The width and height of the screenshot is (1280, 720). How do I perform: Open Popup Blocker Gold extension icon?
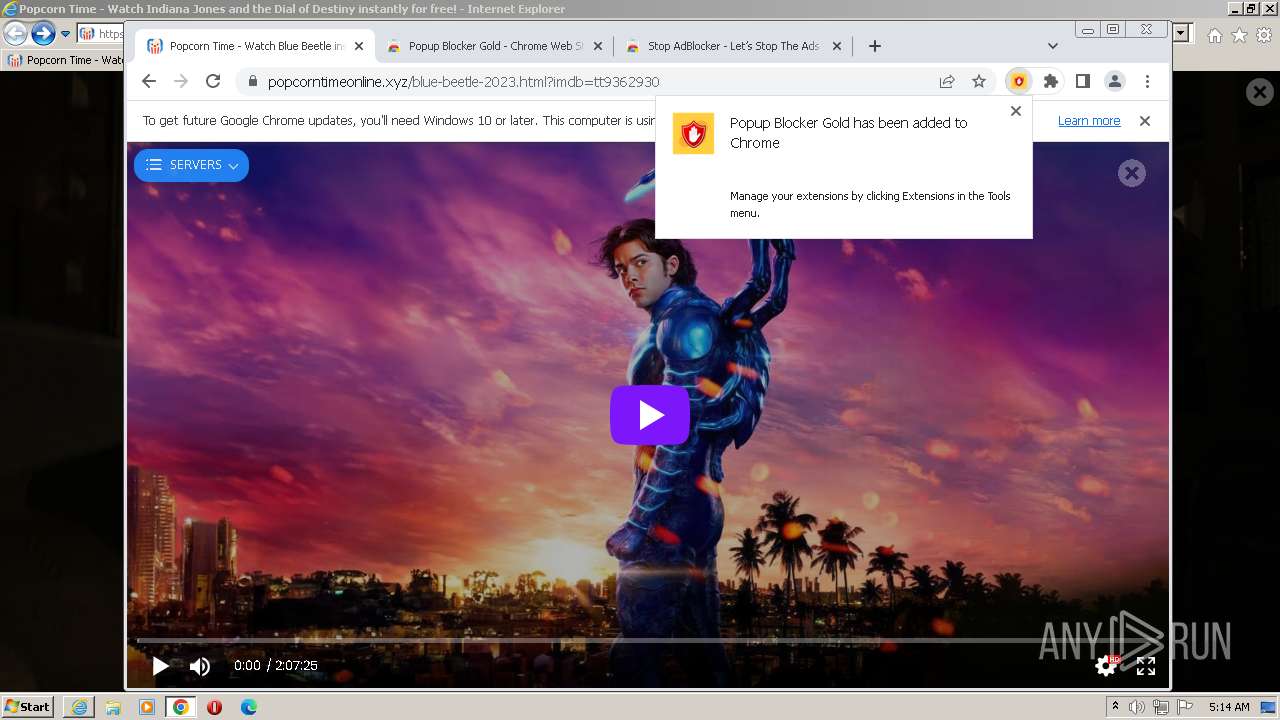click(x=1018, y=82)
